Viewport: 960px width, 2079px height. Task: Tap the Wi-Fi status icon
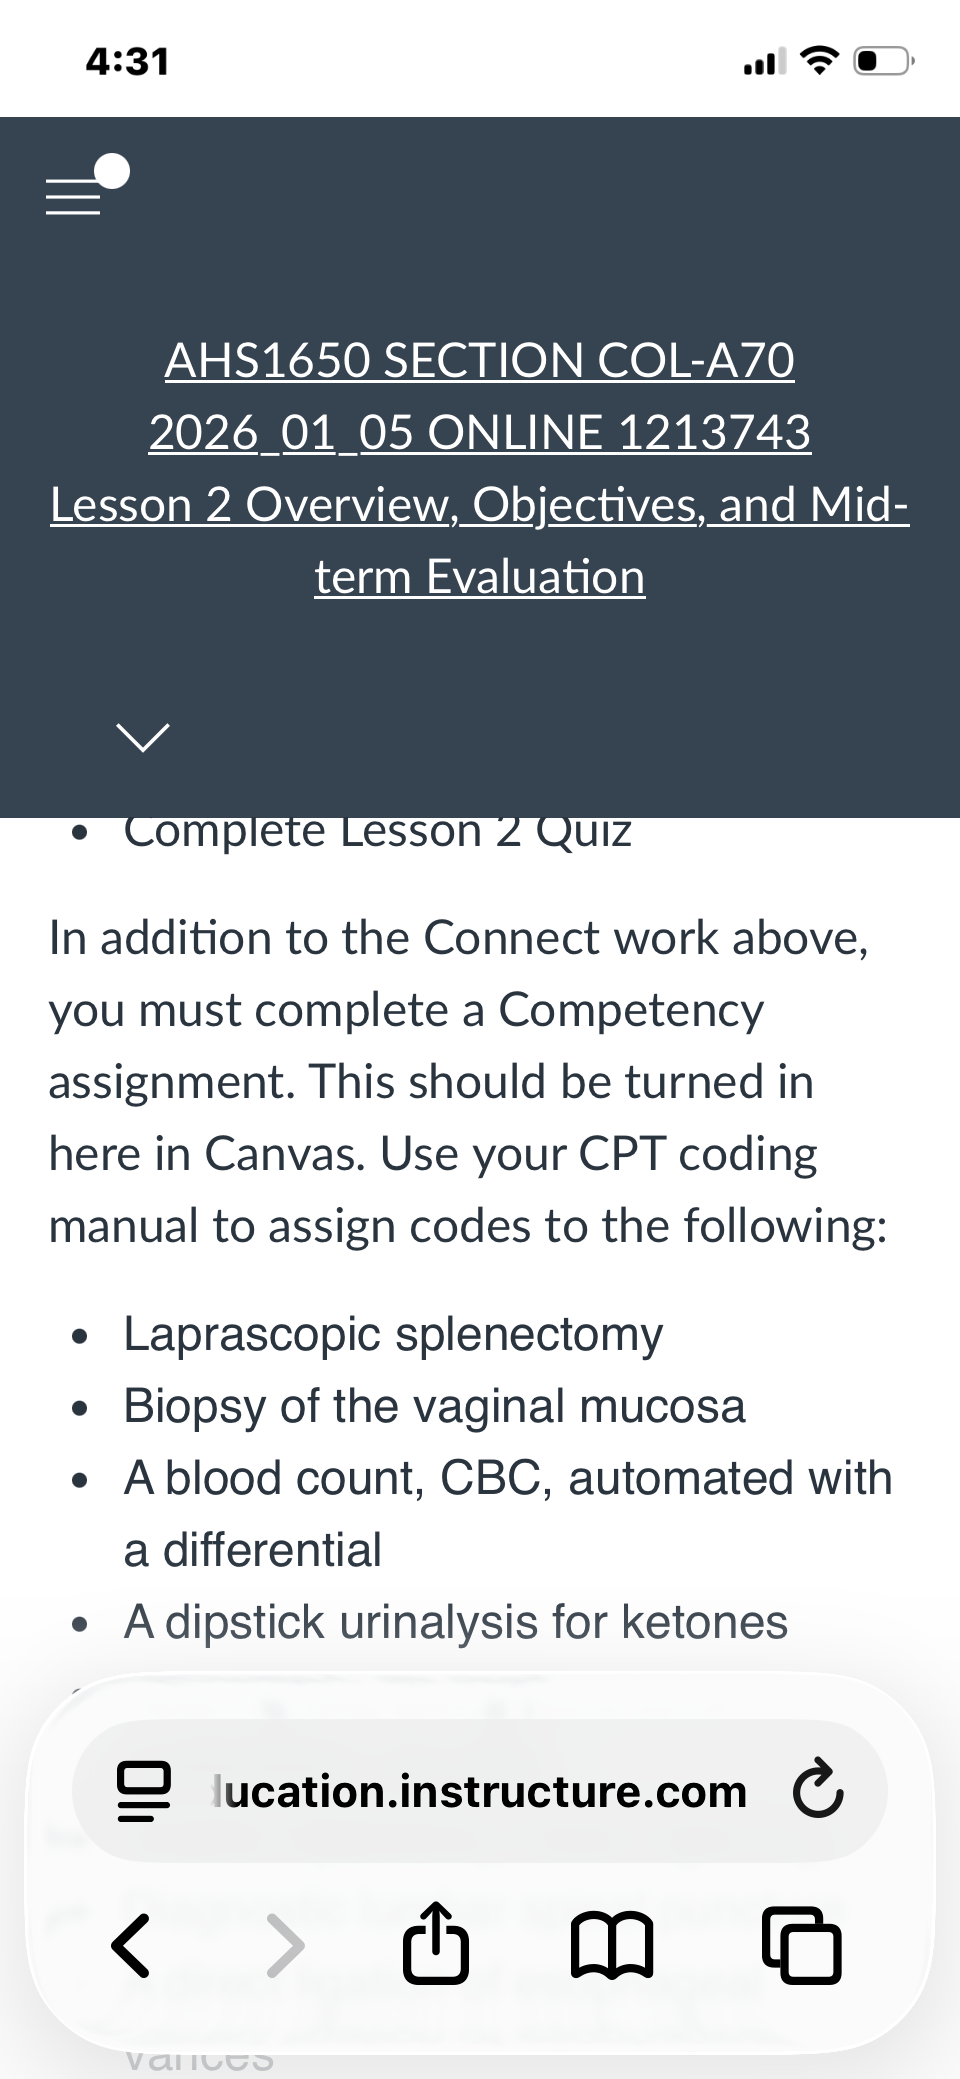click(820, 62)
